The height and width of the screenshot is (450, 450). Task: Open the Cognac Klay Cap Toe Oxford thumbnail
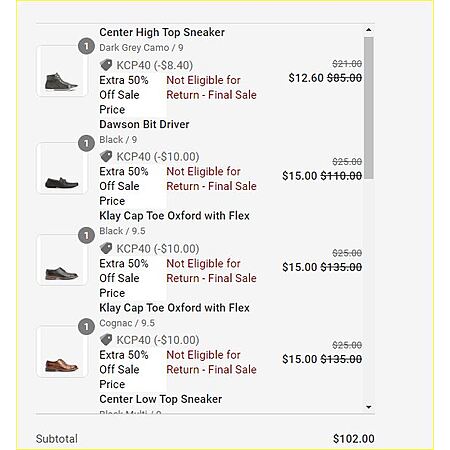(x=62, y=352)
